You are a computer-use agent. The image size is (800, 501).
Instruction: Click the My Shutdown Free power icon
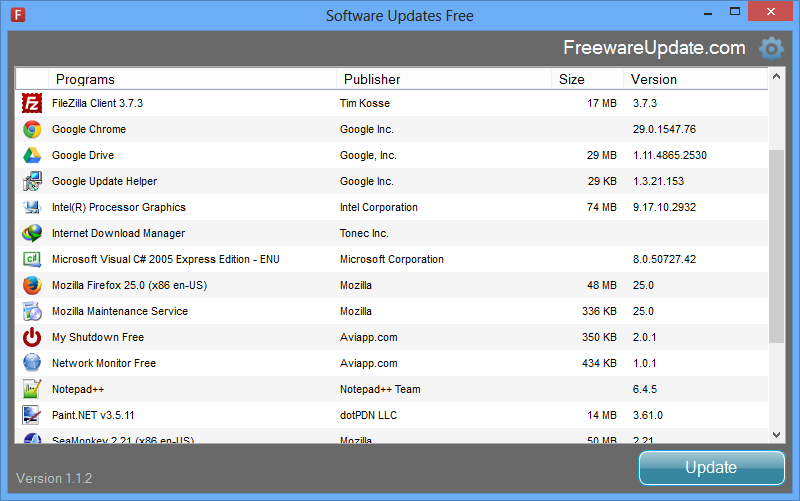(32, 337)
